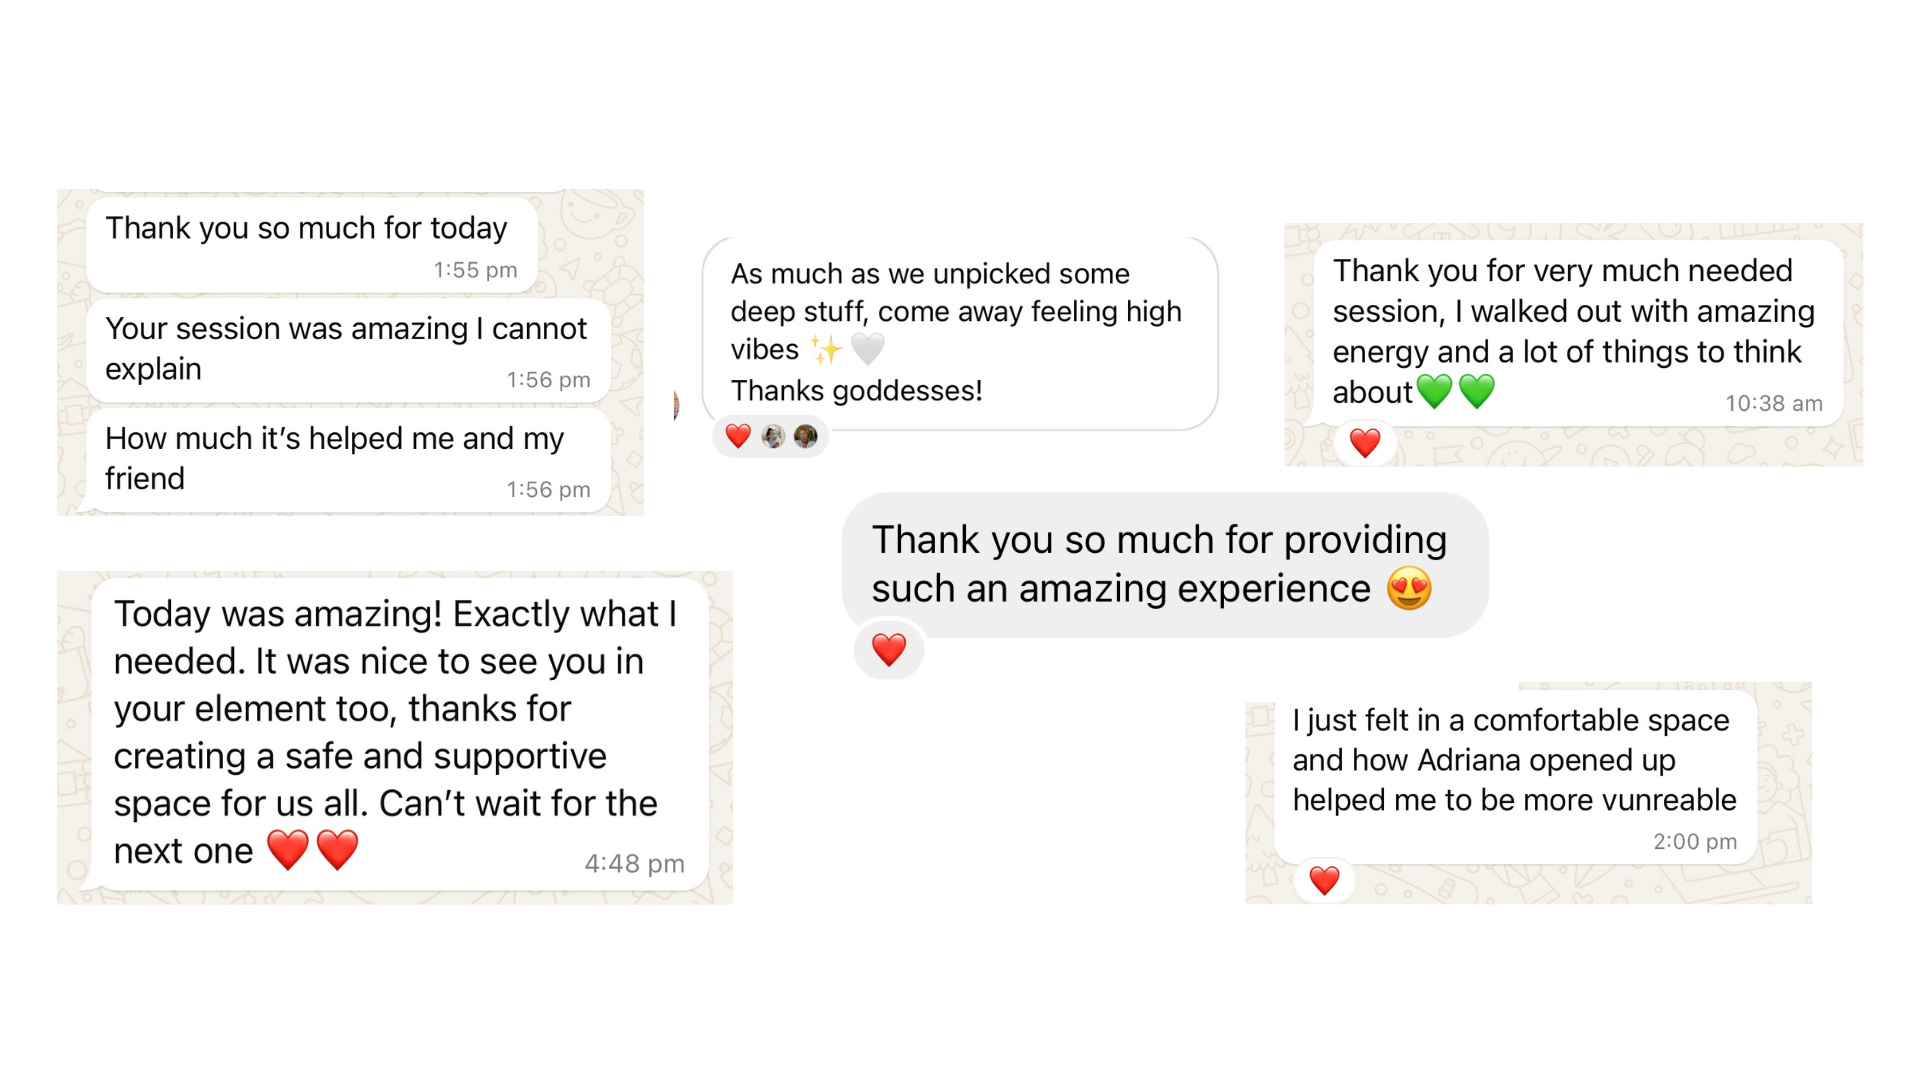
Task: Click the 10:38 am timestamp
Action: (x=1773, y=404)
